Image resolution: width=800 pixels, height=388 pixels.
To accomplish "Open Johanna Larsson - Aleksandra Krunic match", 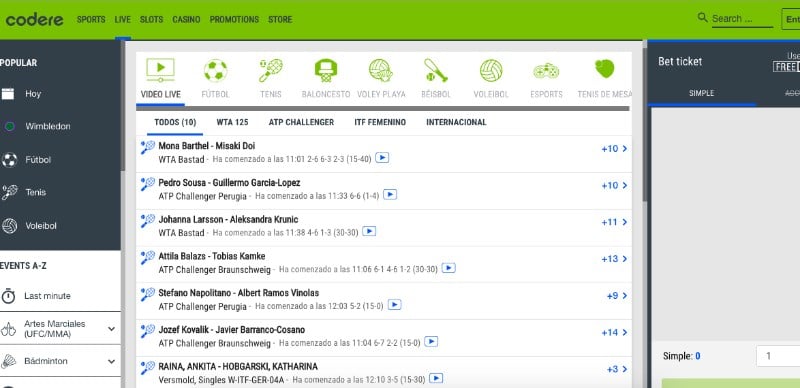I will click(x=228, y=220).
